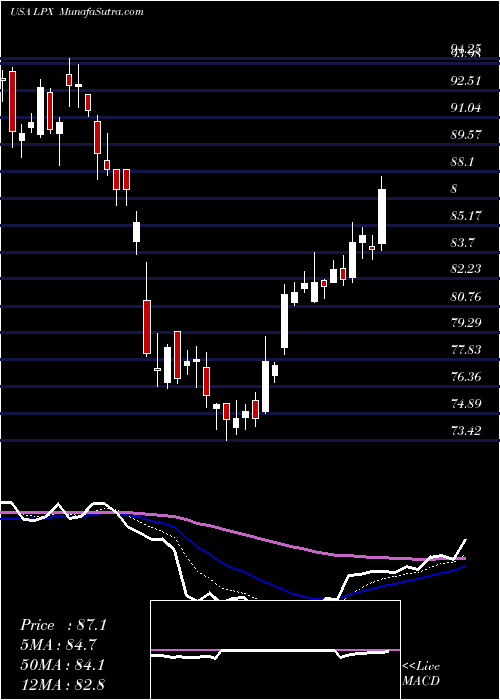This screenshot has width=500, height=700.
Task: Click the 88.1 price axis label
Action: click(462, 162)
